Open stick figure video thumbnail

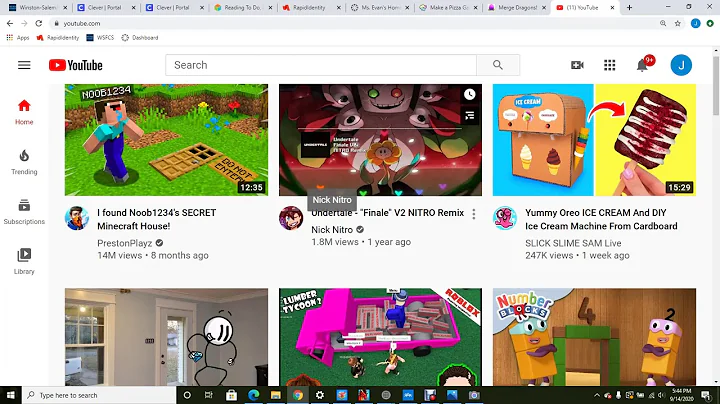pos(166,337)
